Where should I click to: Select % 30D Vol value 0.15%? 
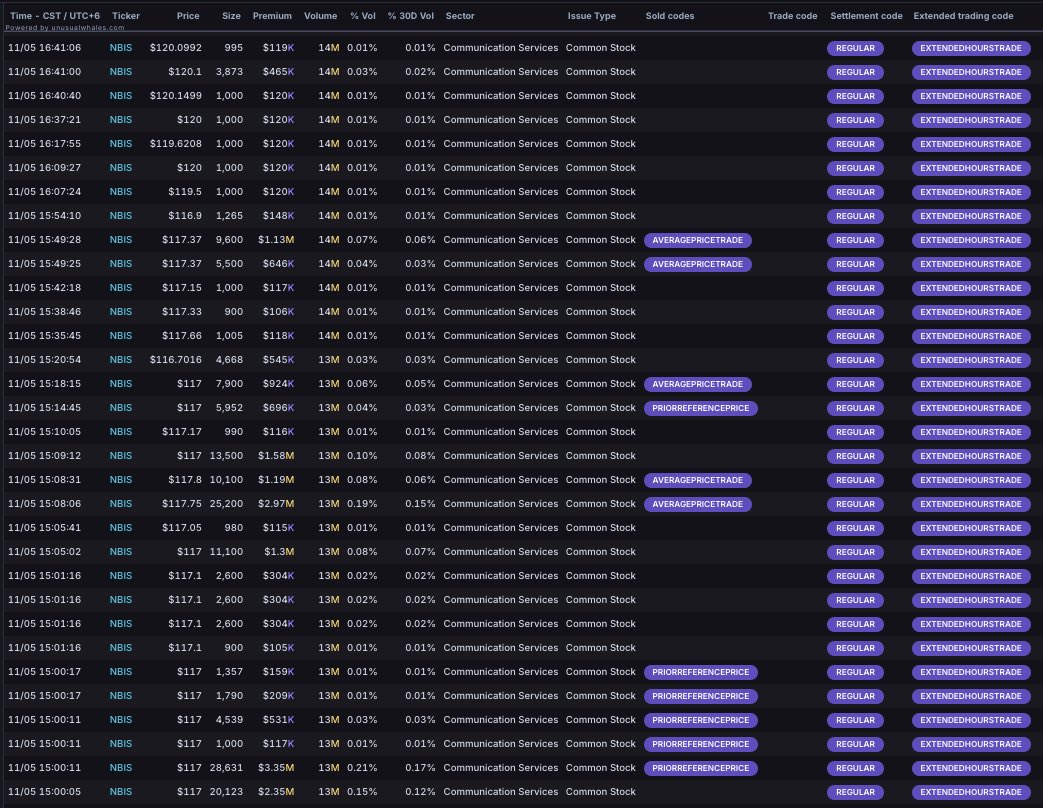pos(420,504)
